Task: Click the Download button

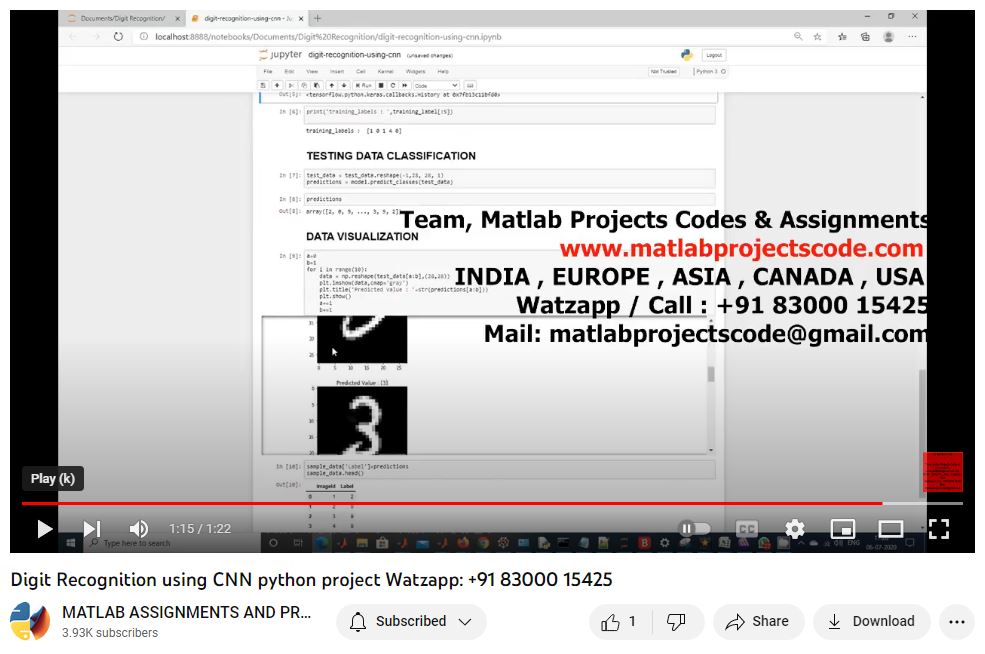Action: point(871,622)
